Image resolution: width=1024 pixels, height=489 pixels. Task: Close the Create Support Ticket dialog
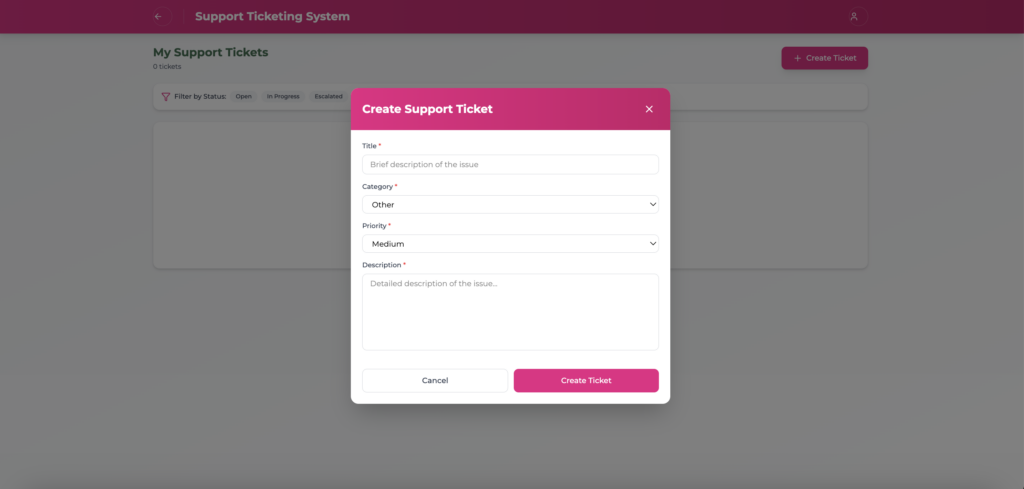click(649, 109)
